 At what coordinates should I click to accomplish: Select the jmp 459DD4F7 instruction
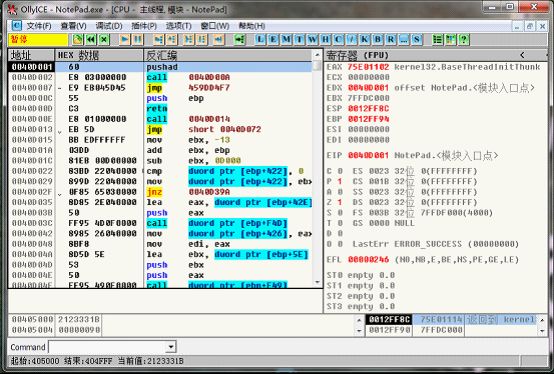coord(160,88)
